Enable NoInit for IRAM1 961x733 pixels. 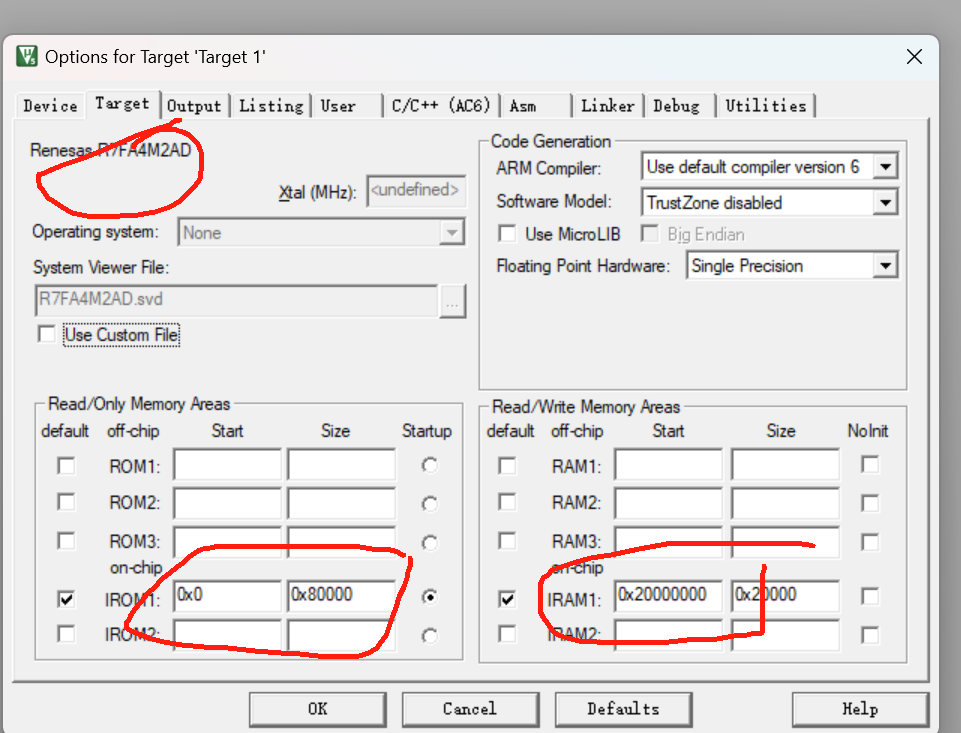(870, 596)
